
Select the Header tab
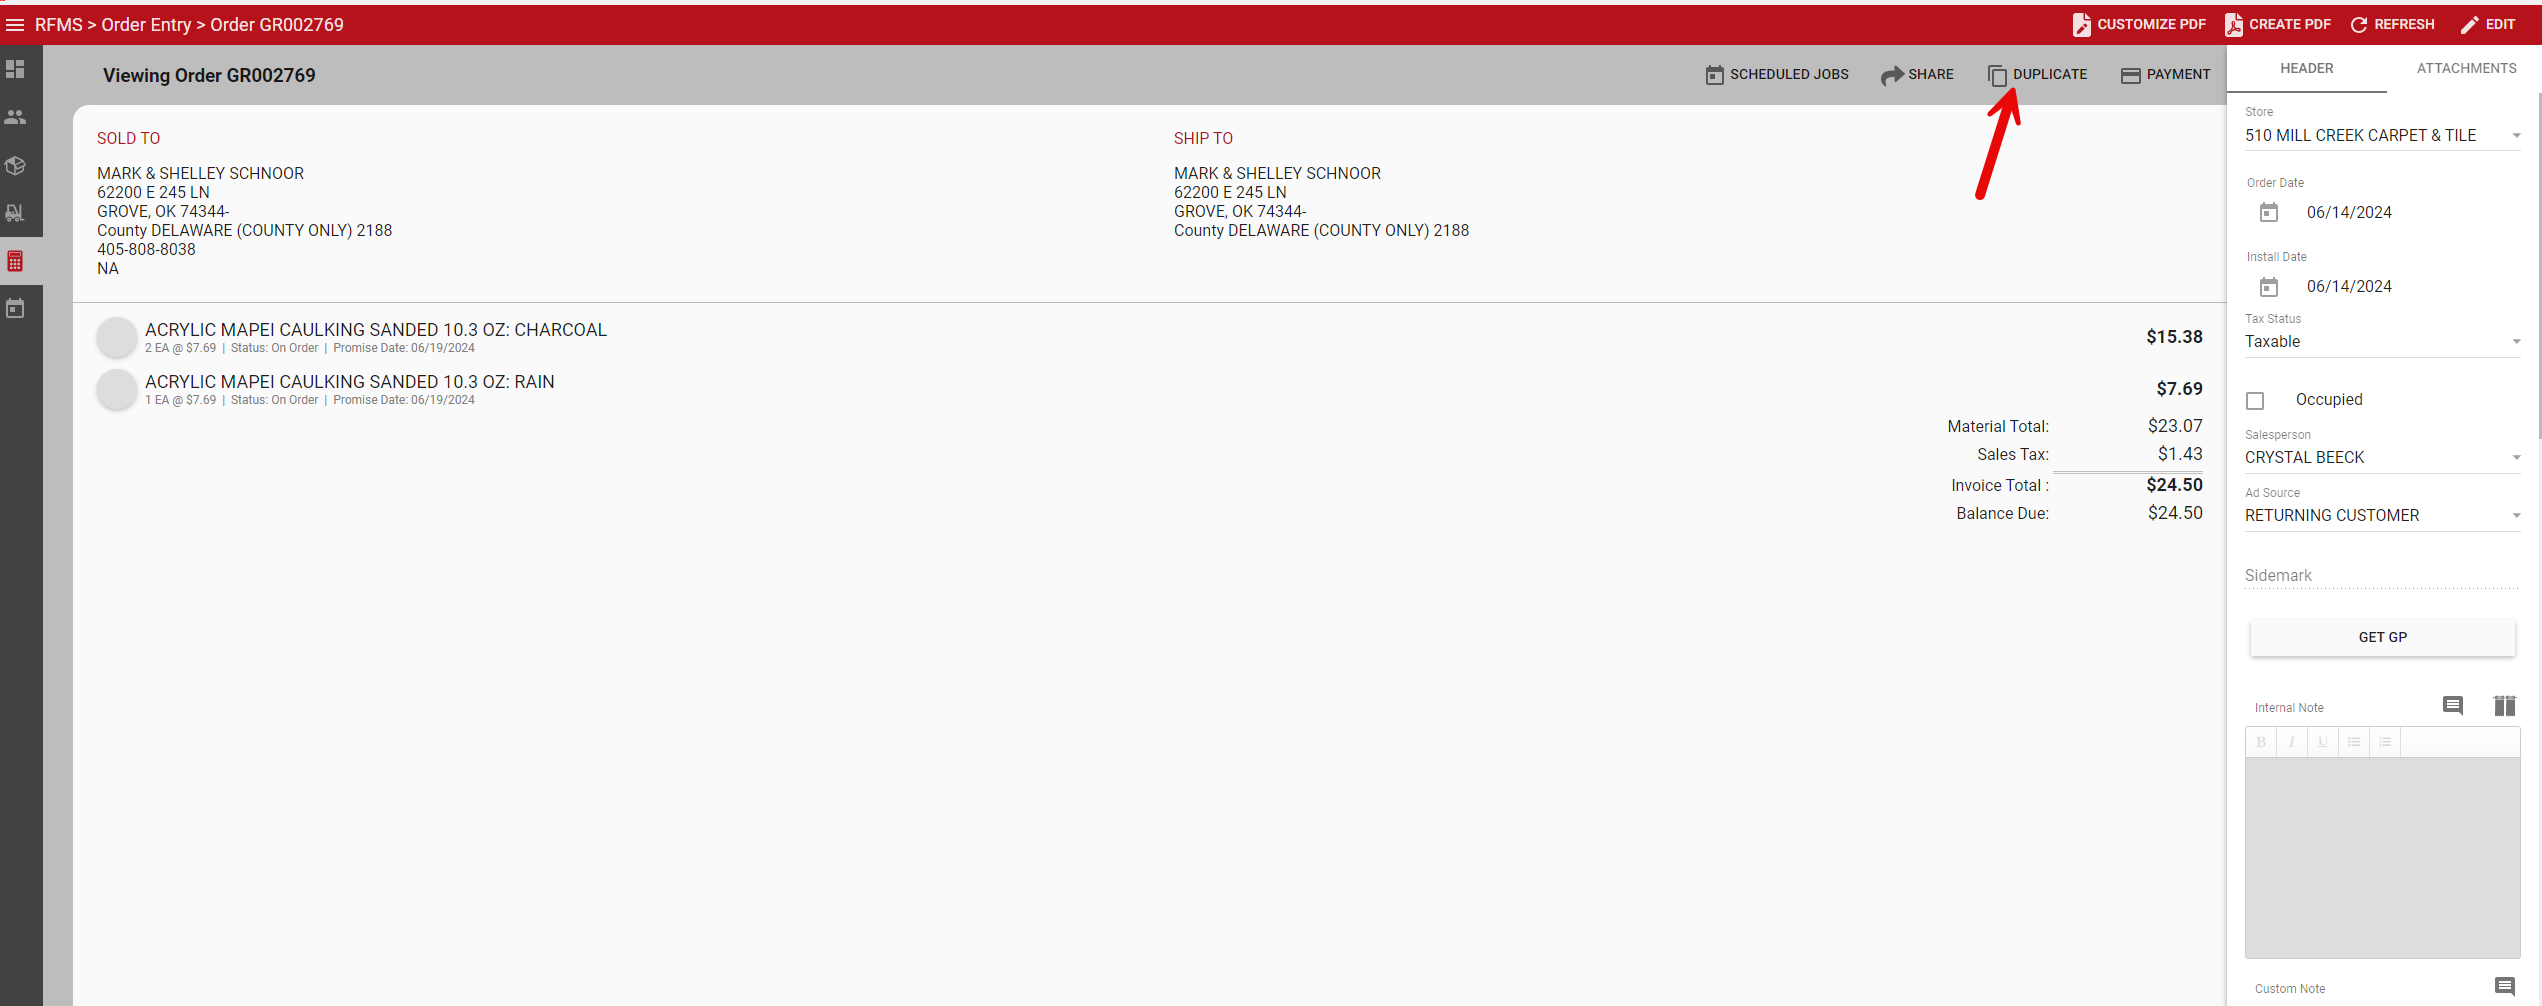[x=2306, y=69]
